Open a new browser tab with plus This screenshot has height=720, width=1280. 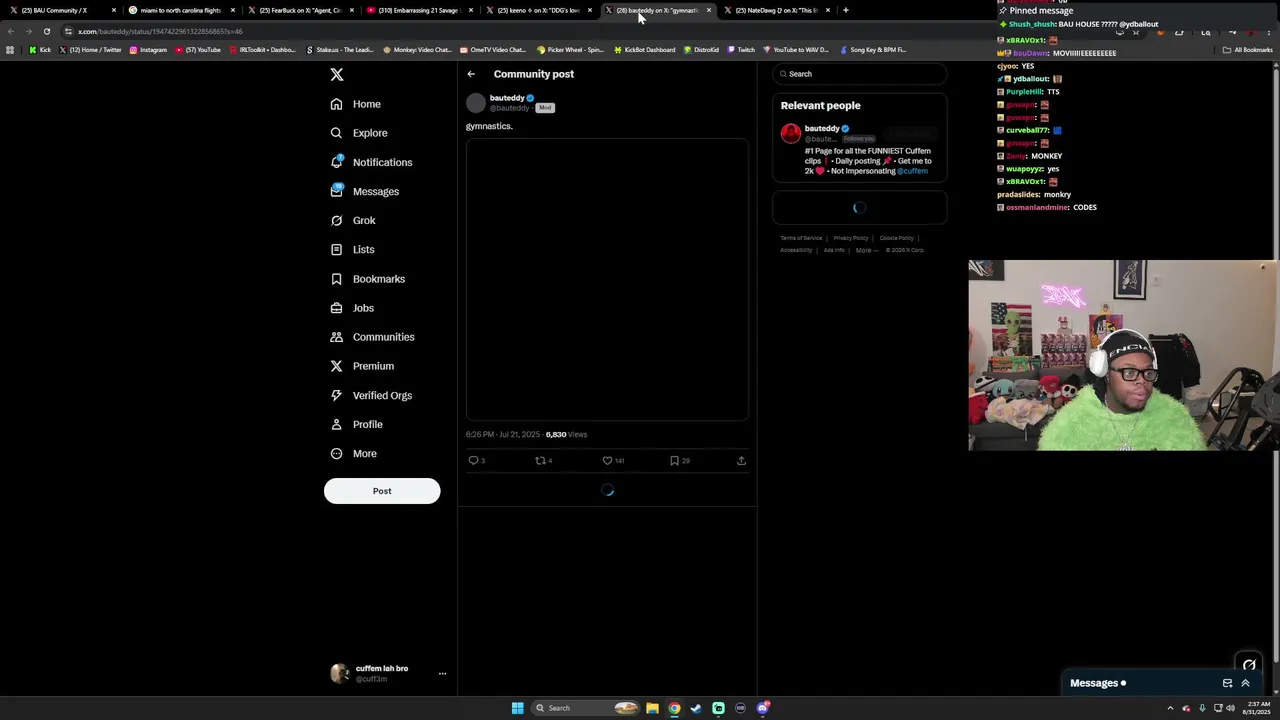pyautogui.click(x=846, y=10)
